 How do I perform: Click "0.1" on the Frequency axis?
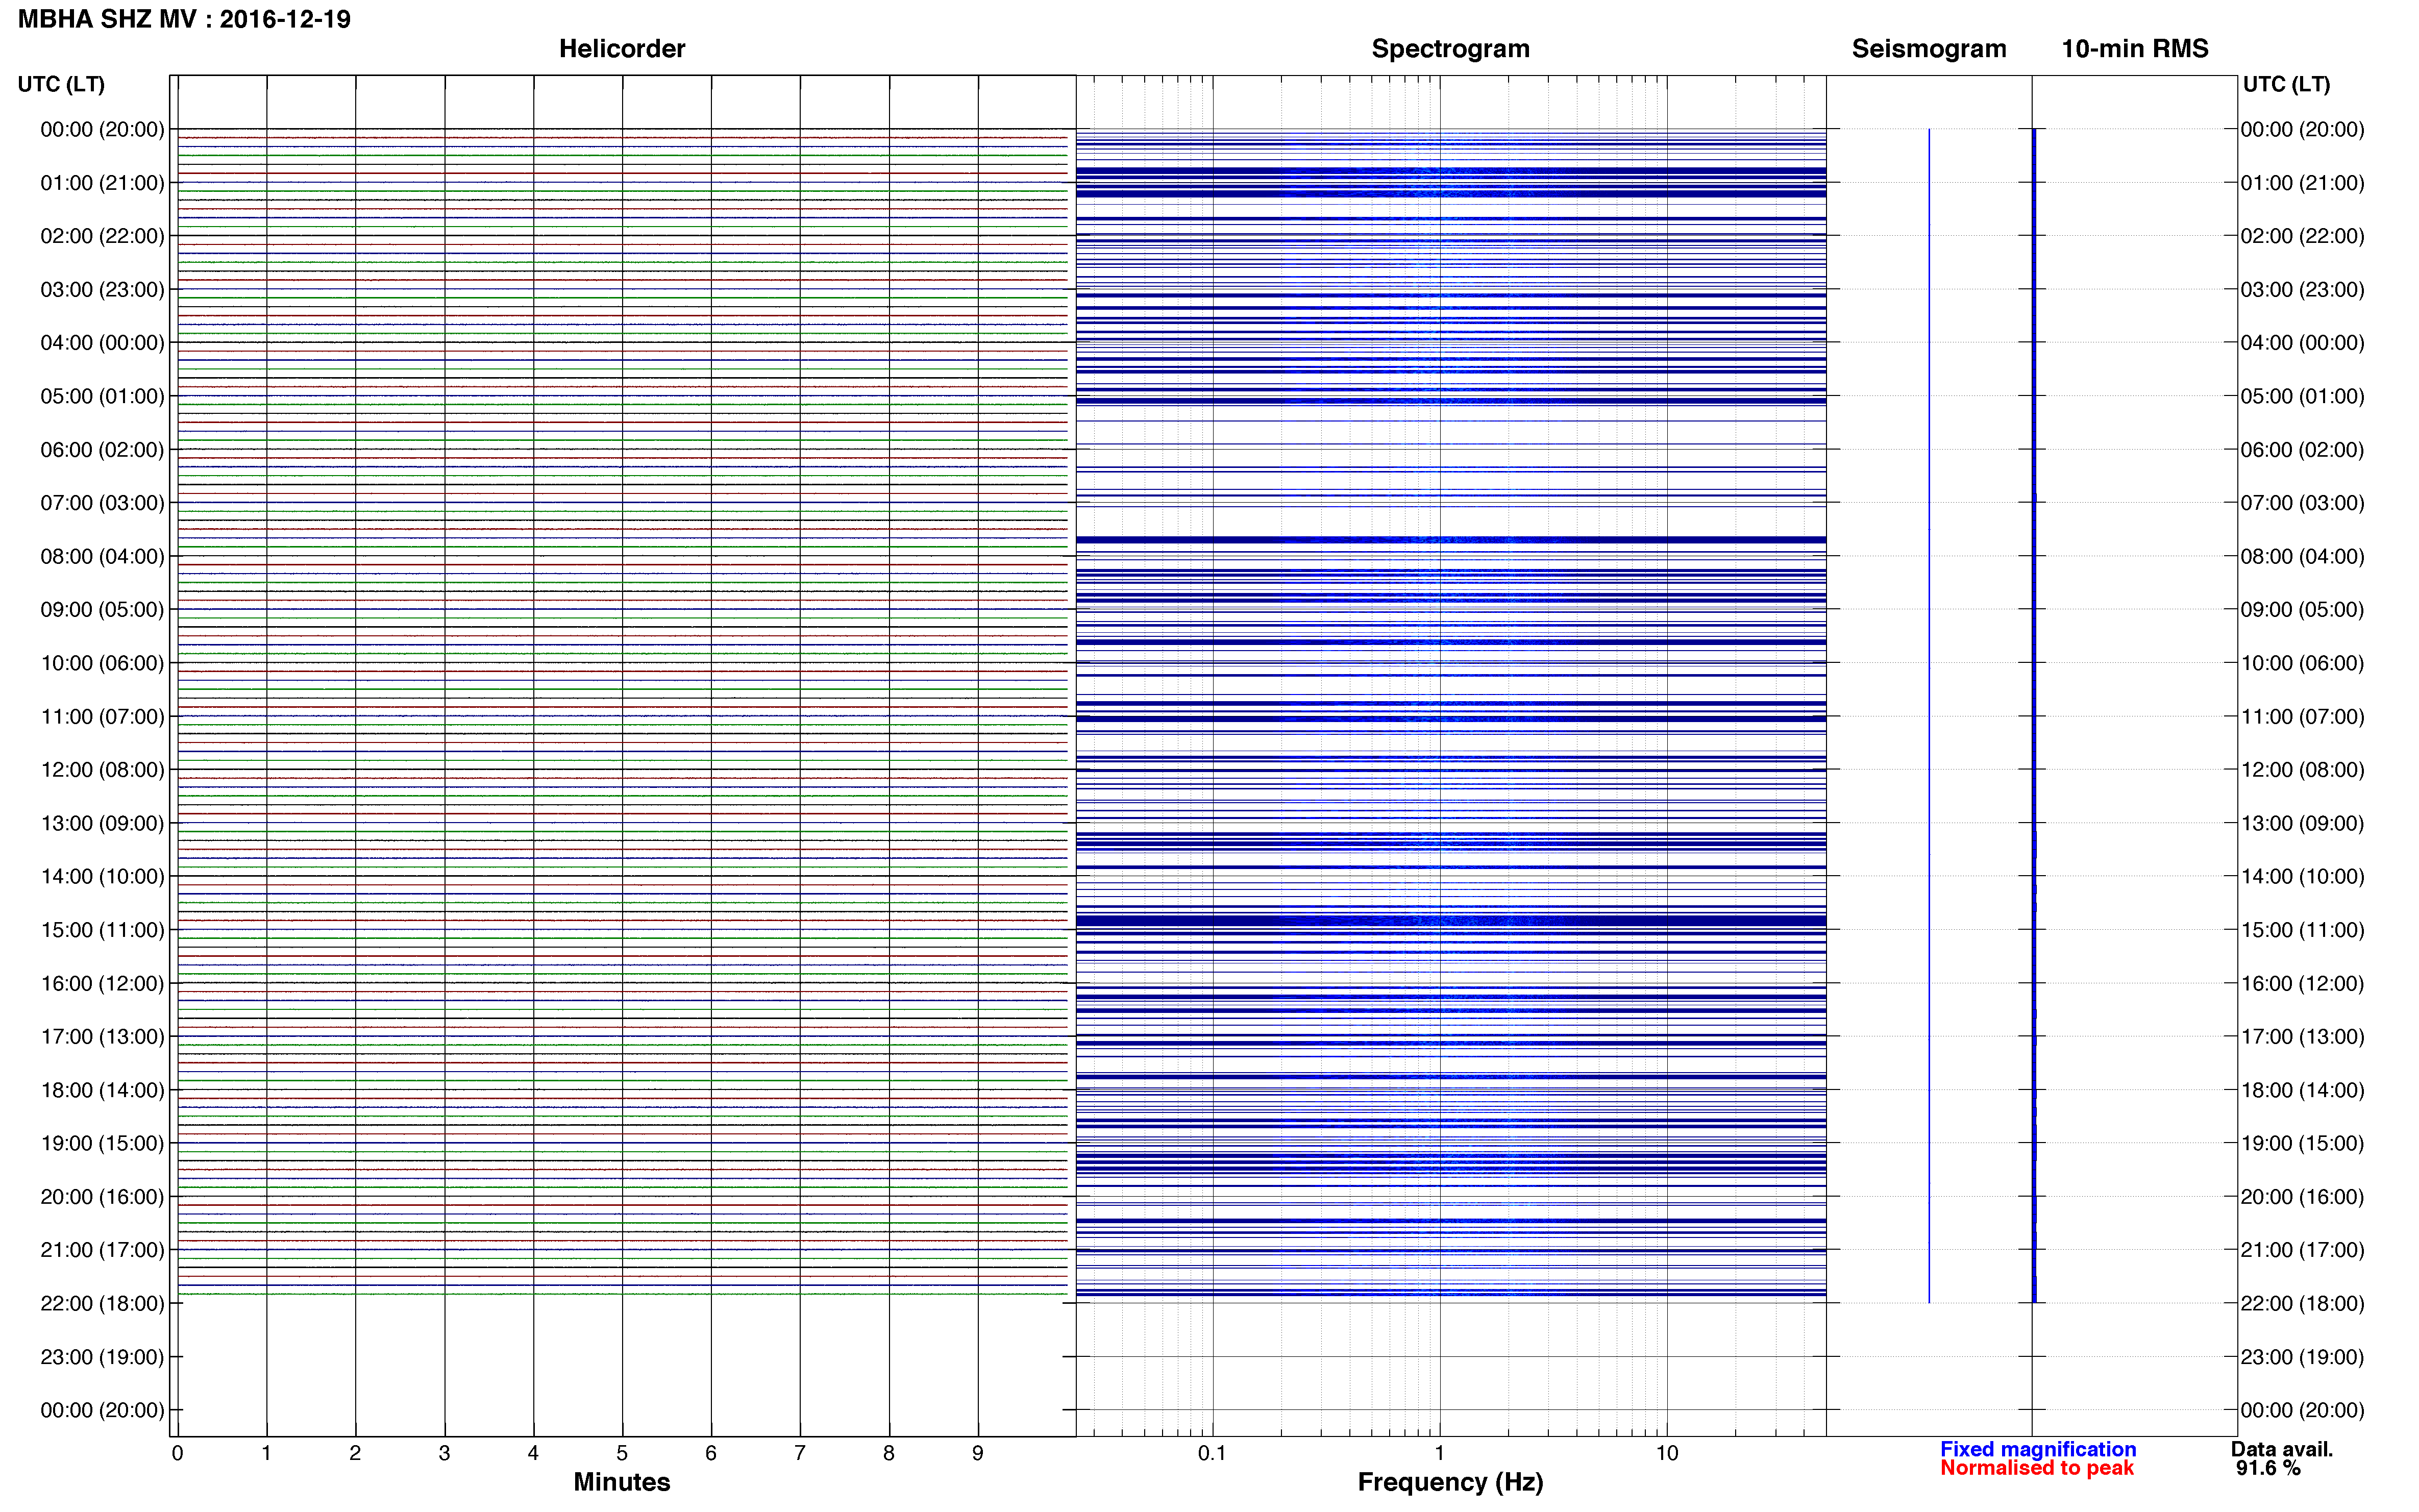(x=1212, y=1453)
